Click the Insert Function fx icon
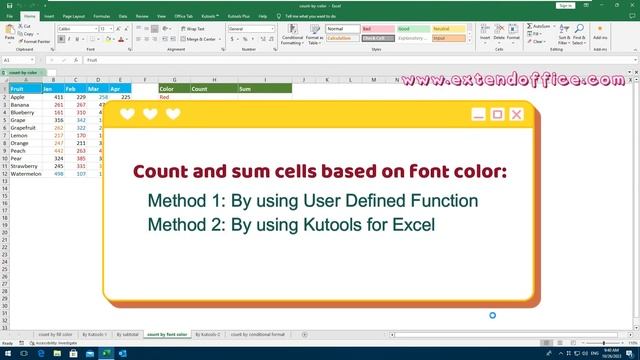Screen dimensions: 640x360 point(76,60)
